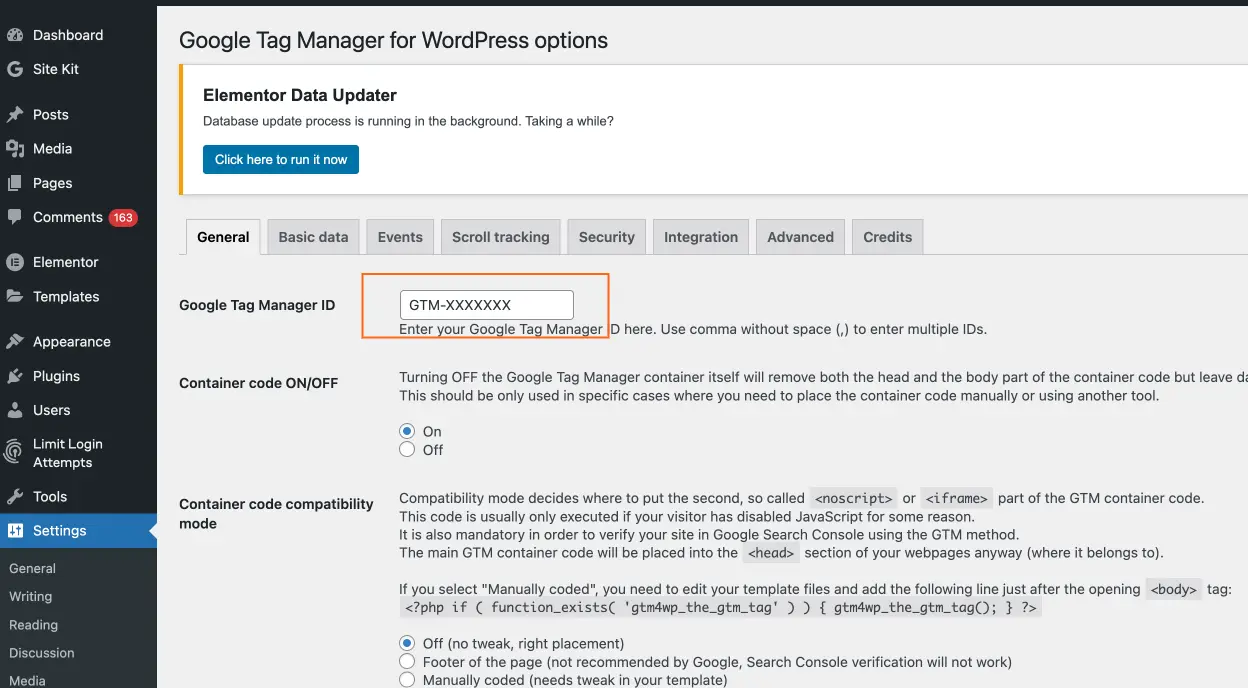Open General under Settings submenu
The height and width of the screenshot is (688, 1248).
coord(33,568)
